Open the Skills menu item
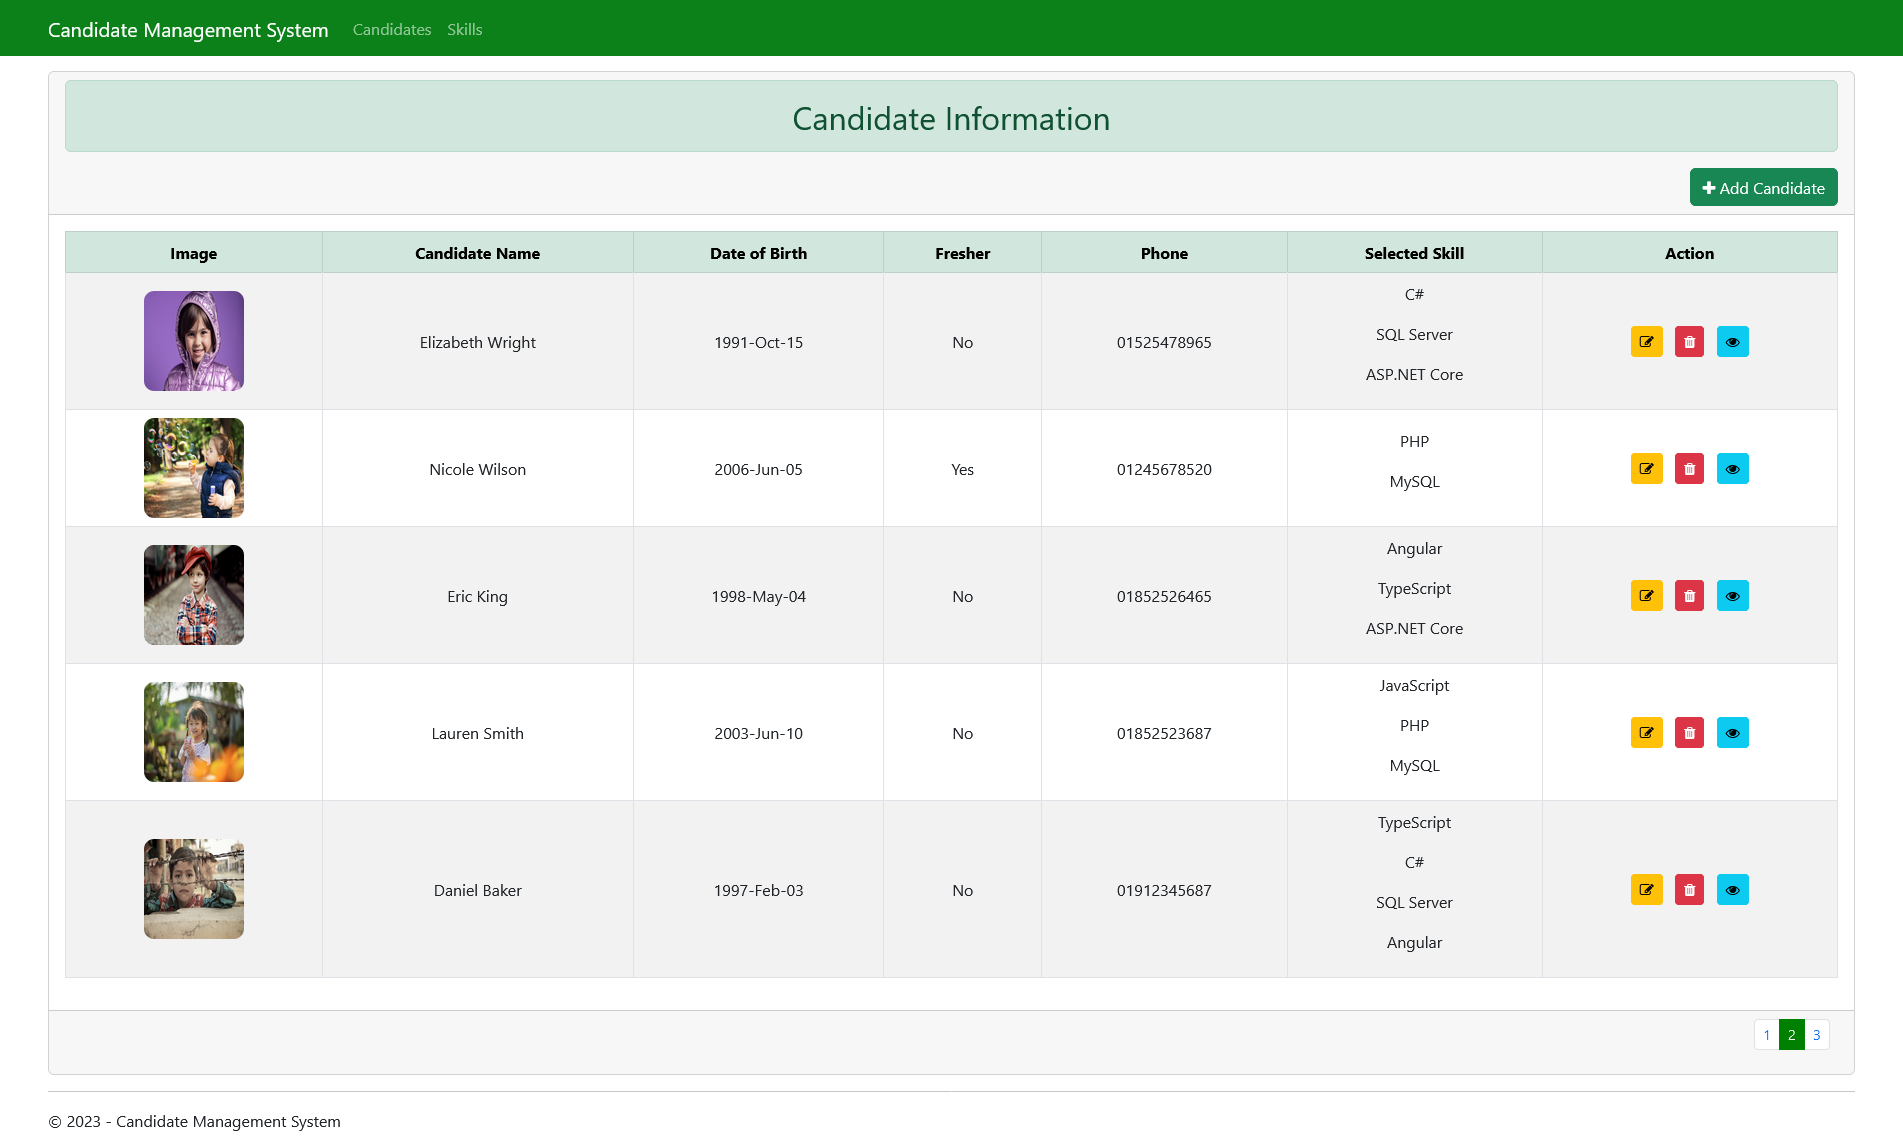Viewport: 1903px width, 1148px height. (x=464, y=29)
